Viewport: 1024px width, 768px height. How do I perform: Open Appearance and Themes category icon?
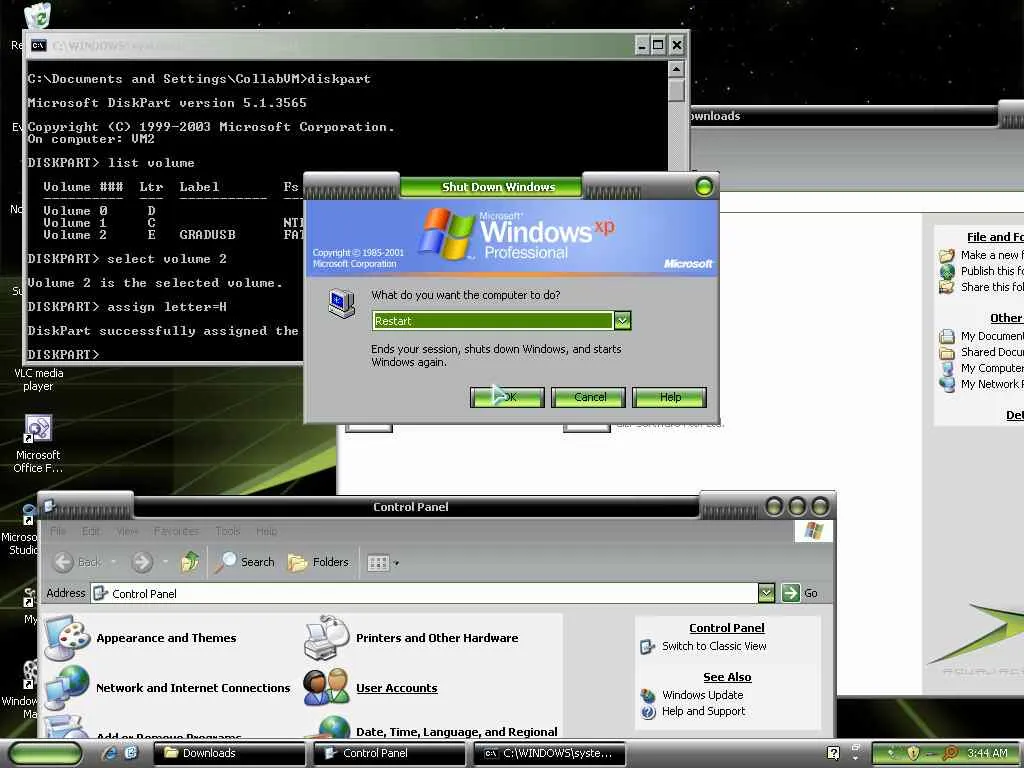(67, 637)
